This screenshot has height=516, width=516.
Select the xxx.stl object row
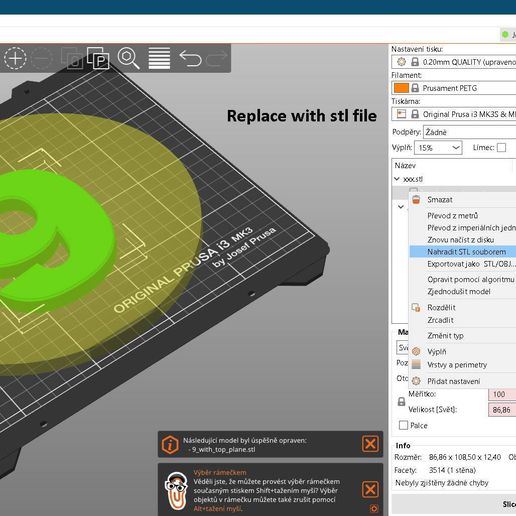point(454,179)
